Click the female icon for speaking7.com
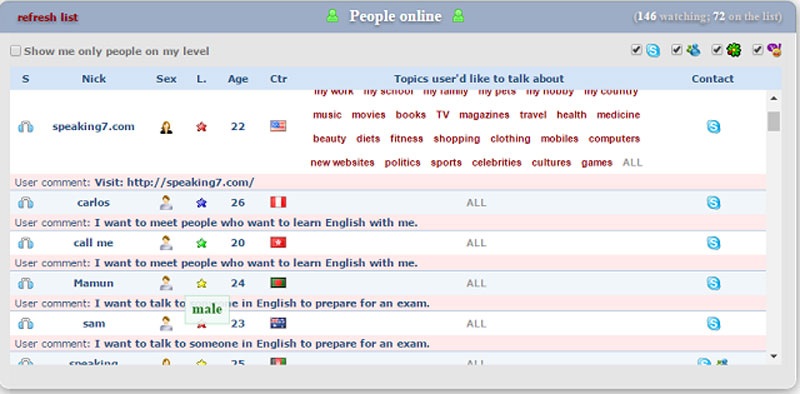Image resolution: width=800 pixels, height=394 pixels. pyautogui.click(x=166, y=127)
